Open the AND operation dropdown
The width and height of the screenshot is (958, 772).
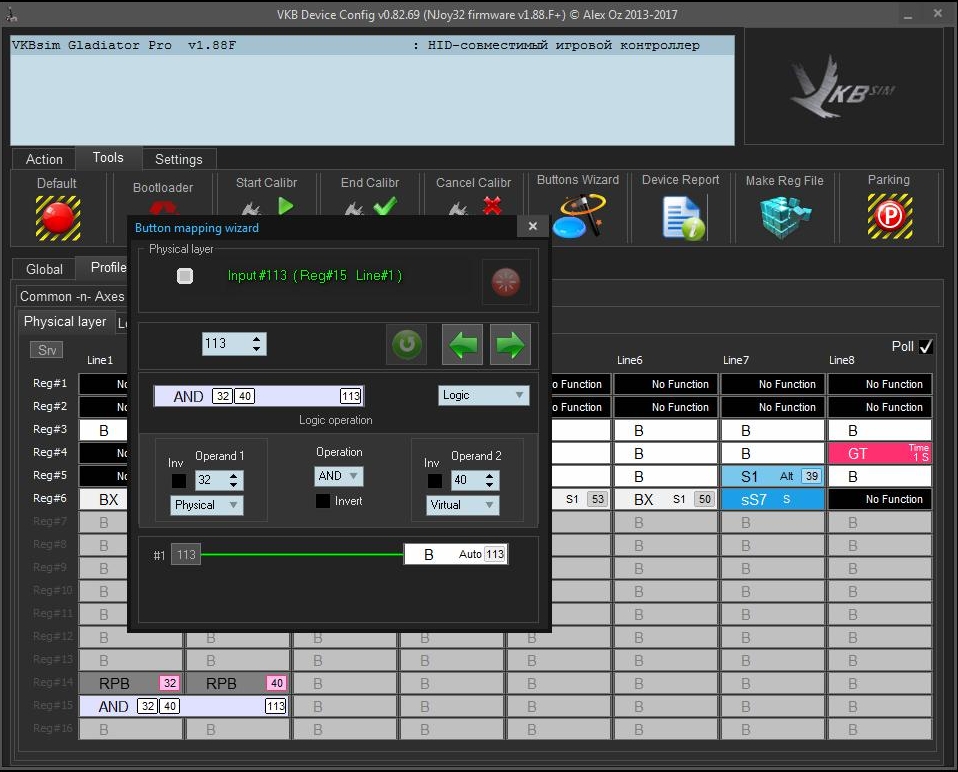(x=338, y=476)
